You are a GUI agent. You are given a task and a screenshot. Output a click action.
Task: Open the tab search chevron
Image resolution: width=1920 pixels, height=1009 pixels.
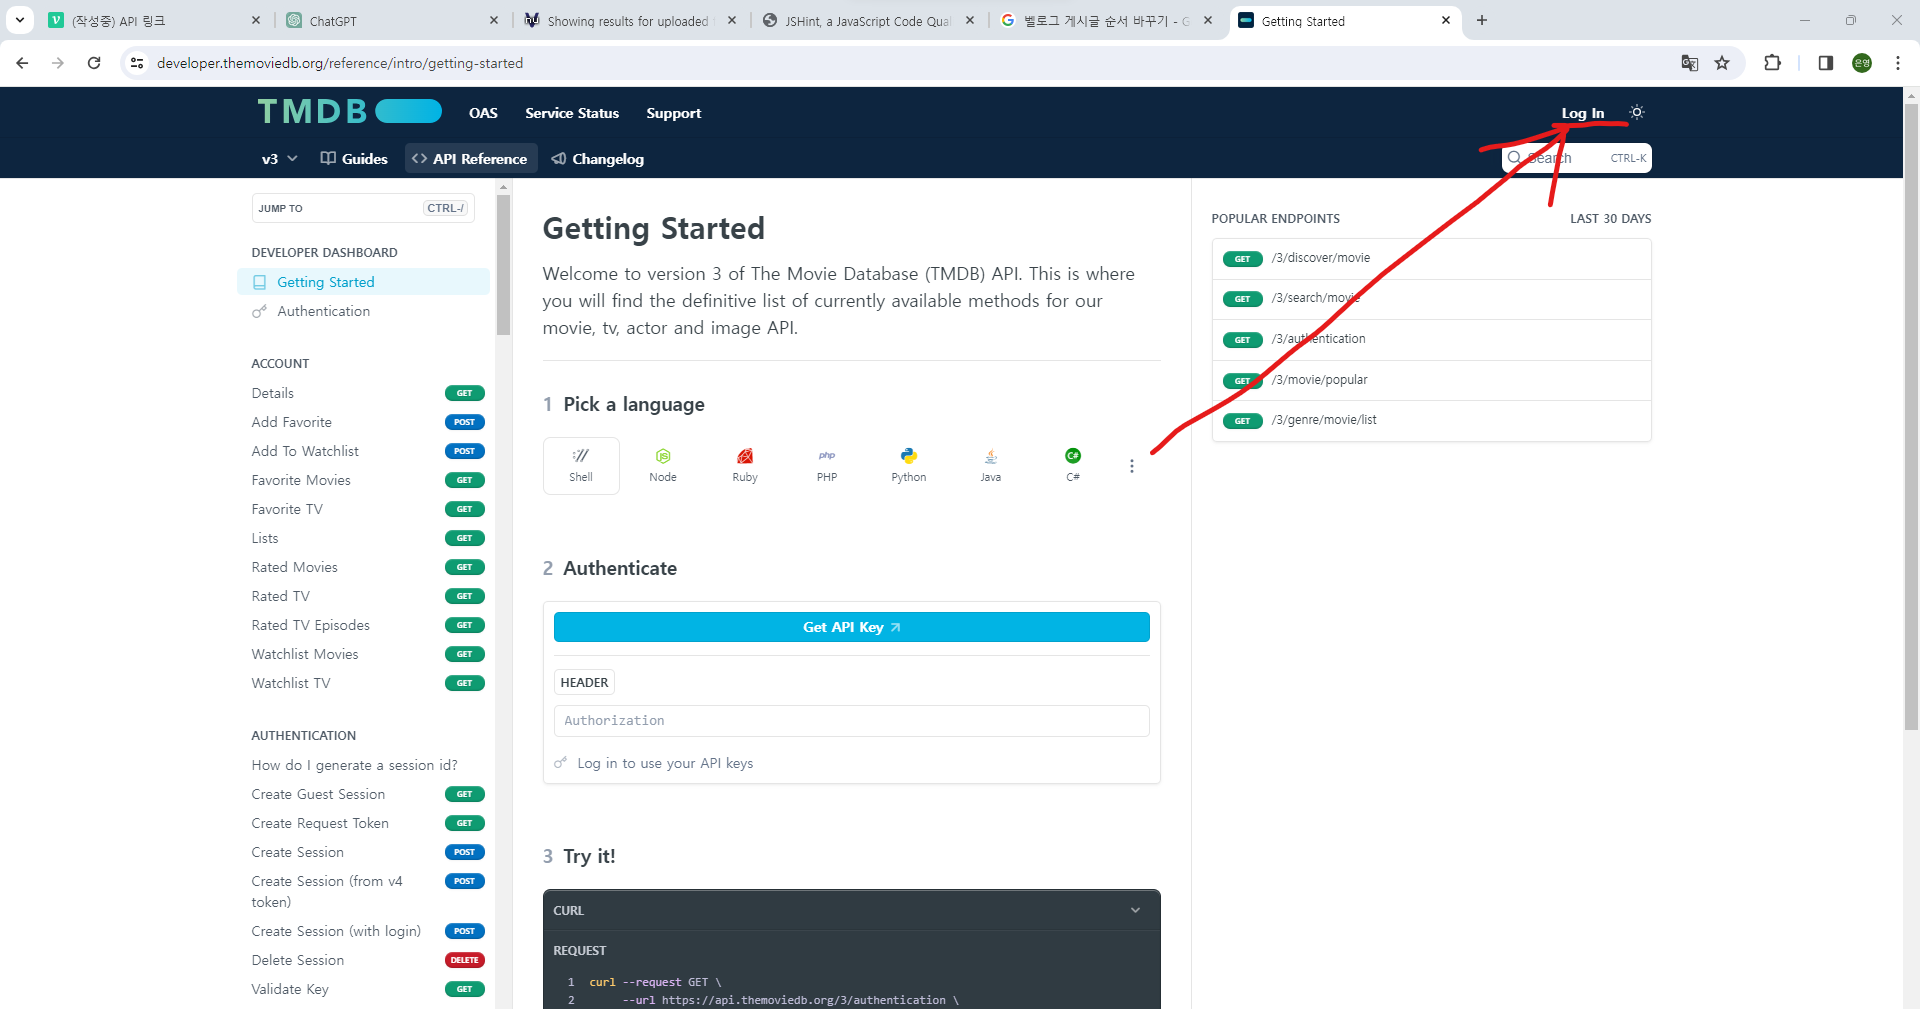pyautogui.click(x=20, y=20)
